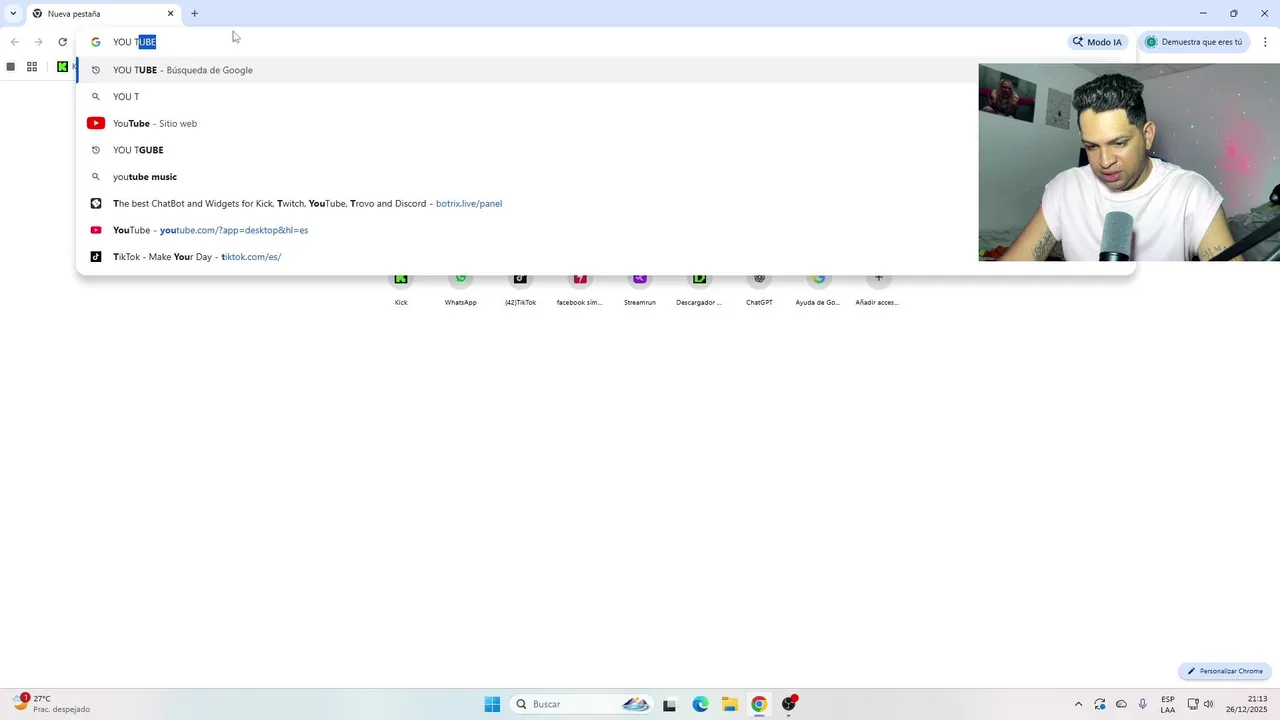This screenshot has height=720, width=1280.
Task: Open the Ayuda de Google shortcut tile
Action: click(818, 288)
